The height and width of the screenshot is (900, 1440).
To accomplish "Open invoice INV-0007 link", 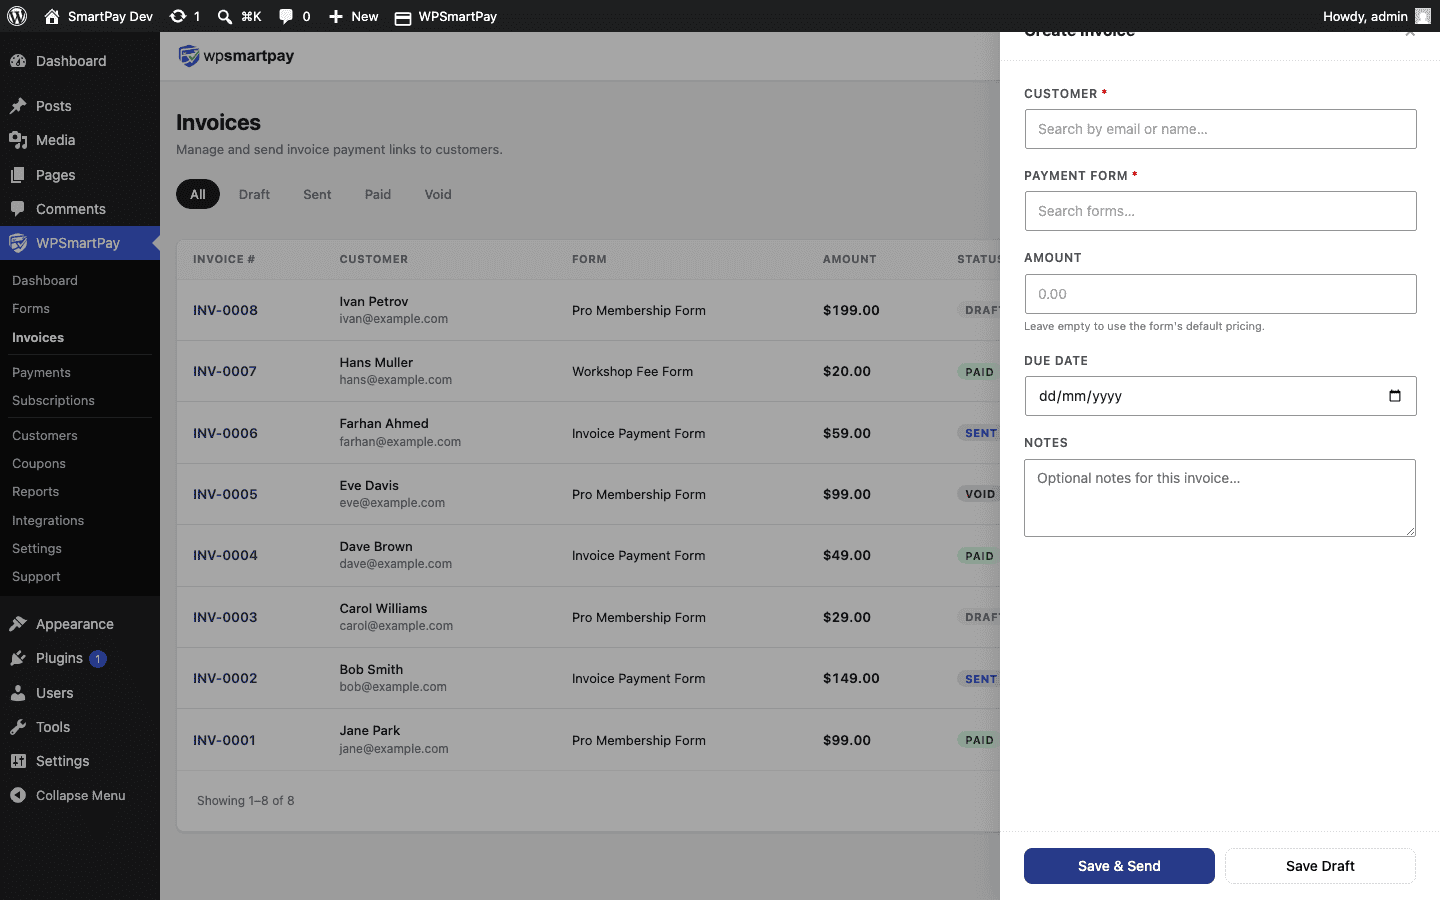I will (225, 371).
